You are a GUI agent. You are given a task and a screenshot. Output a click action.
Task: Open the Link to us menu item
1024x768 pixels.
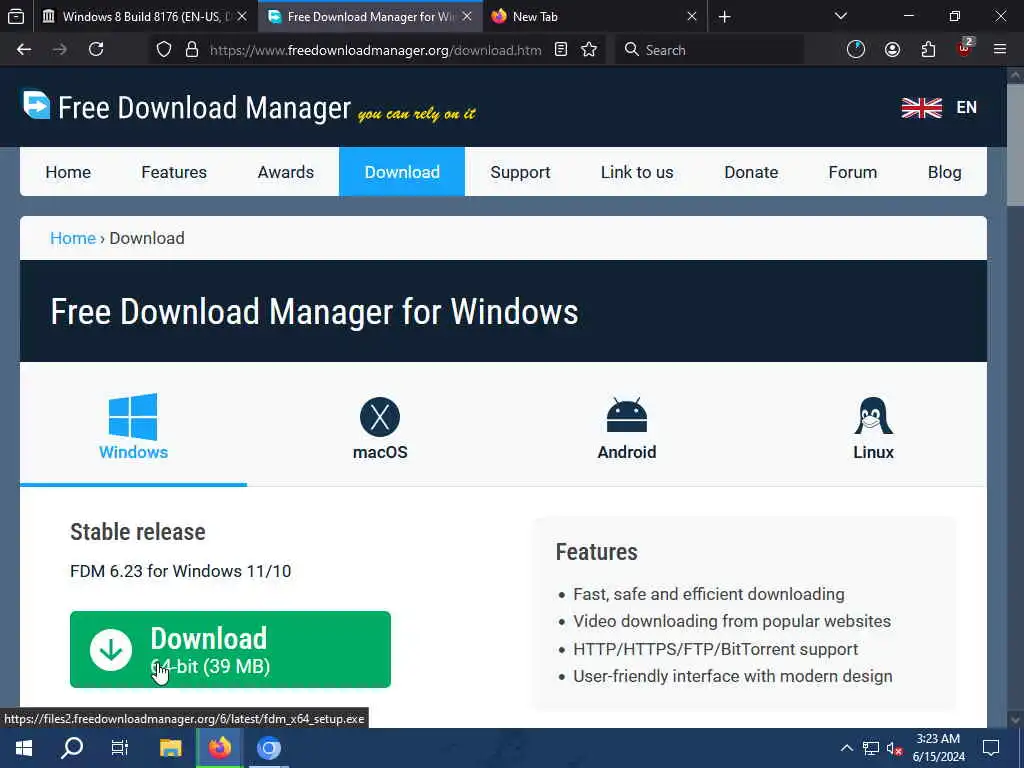point(637,172)
